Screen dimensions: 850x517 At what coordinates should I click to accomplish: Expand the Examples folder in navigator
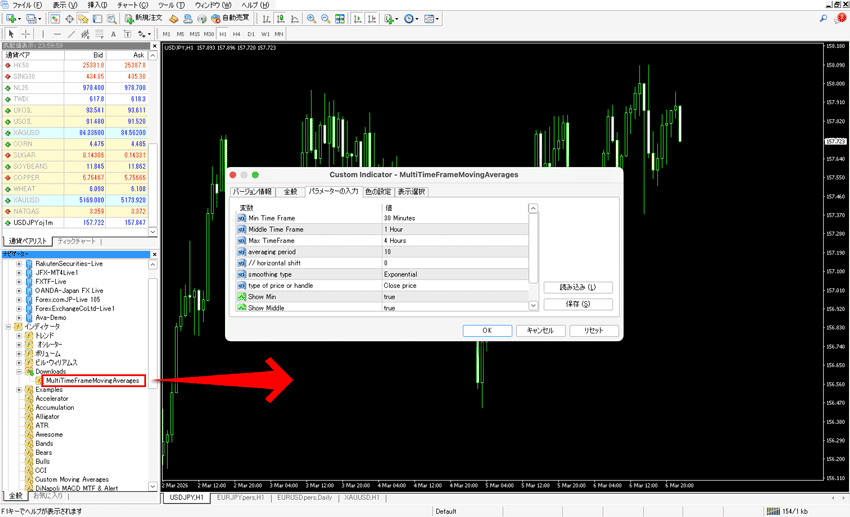pyautogui.click(x=19, y=390)
